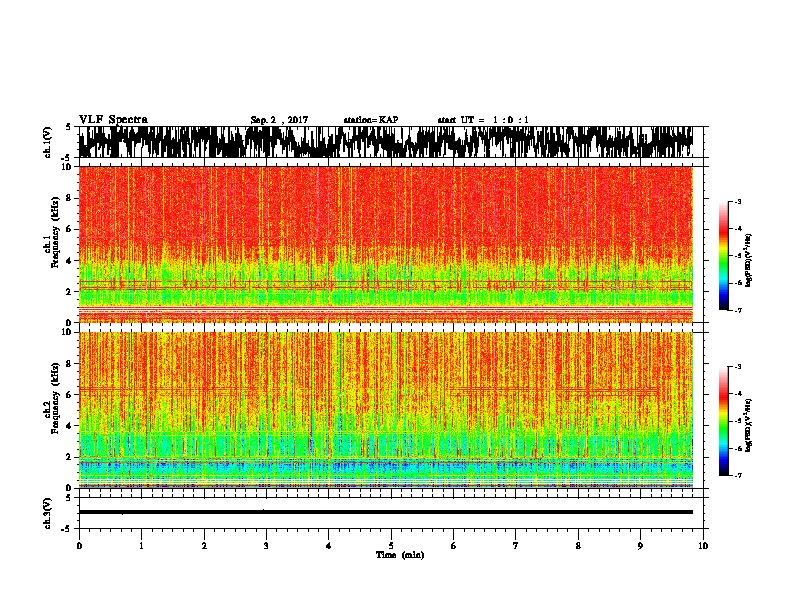Click the "Time (min)" x-axis label
Viewport: 792px width, 612px height.
pyautogui.click(x=400, y=555)
